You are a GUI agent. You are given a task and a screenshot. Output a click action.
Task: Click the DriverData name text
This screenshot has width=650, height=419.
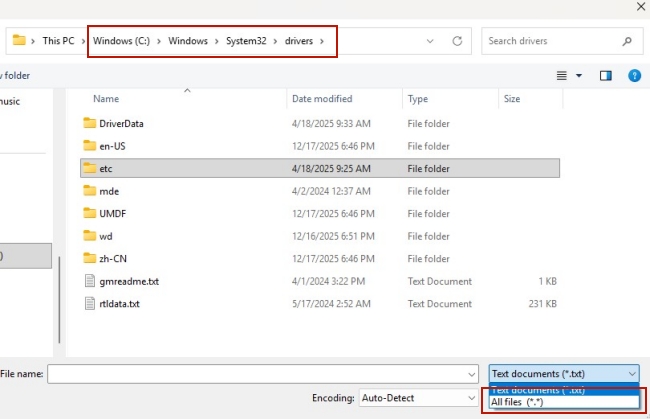point(121,124)
